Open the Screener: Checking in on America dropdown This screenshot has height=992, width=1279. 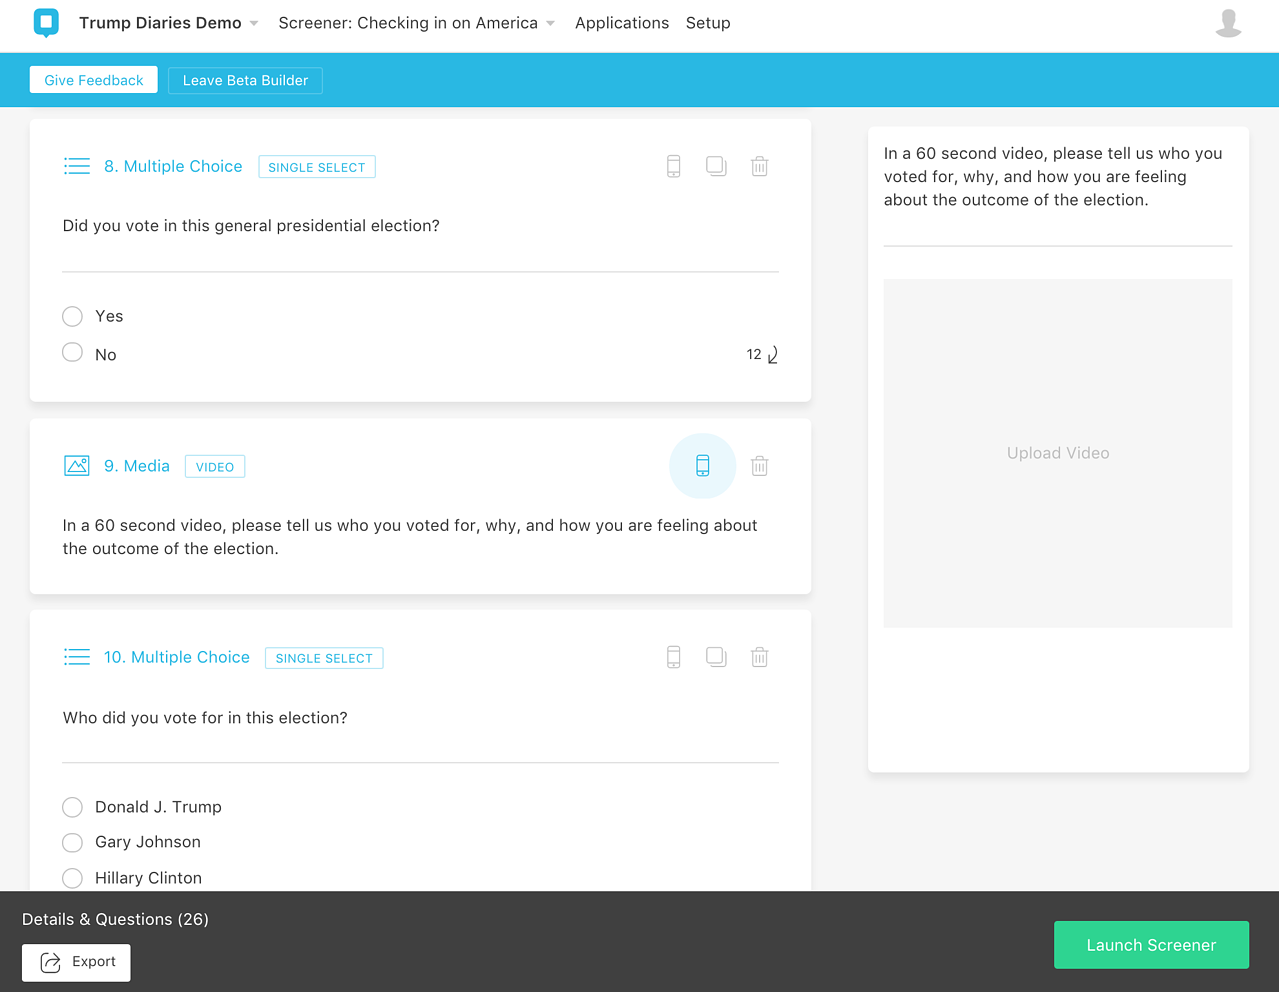[x=416, y=23]
